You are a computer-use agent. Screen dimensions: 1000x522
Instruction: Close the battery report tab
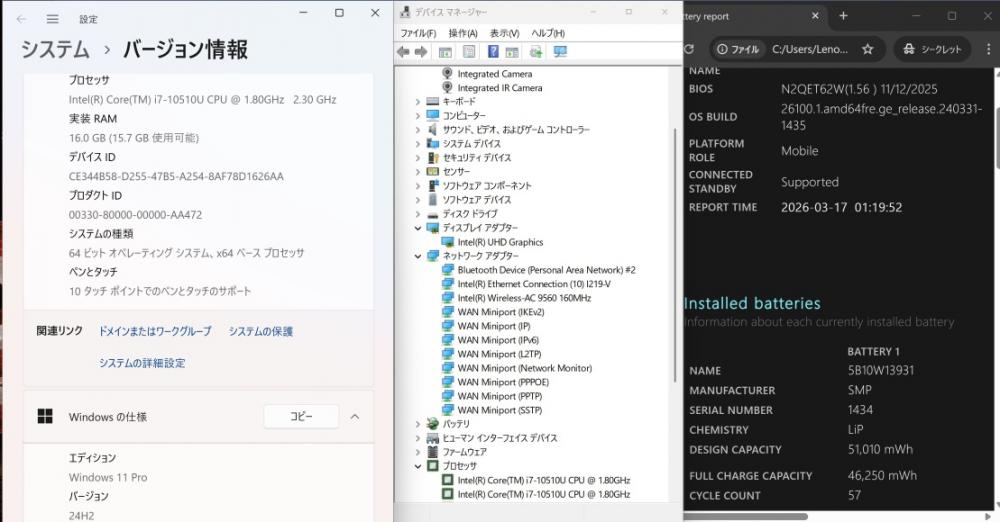point(814,16)
